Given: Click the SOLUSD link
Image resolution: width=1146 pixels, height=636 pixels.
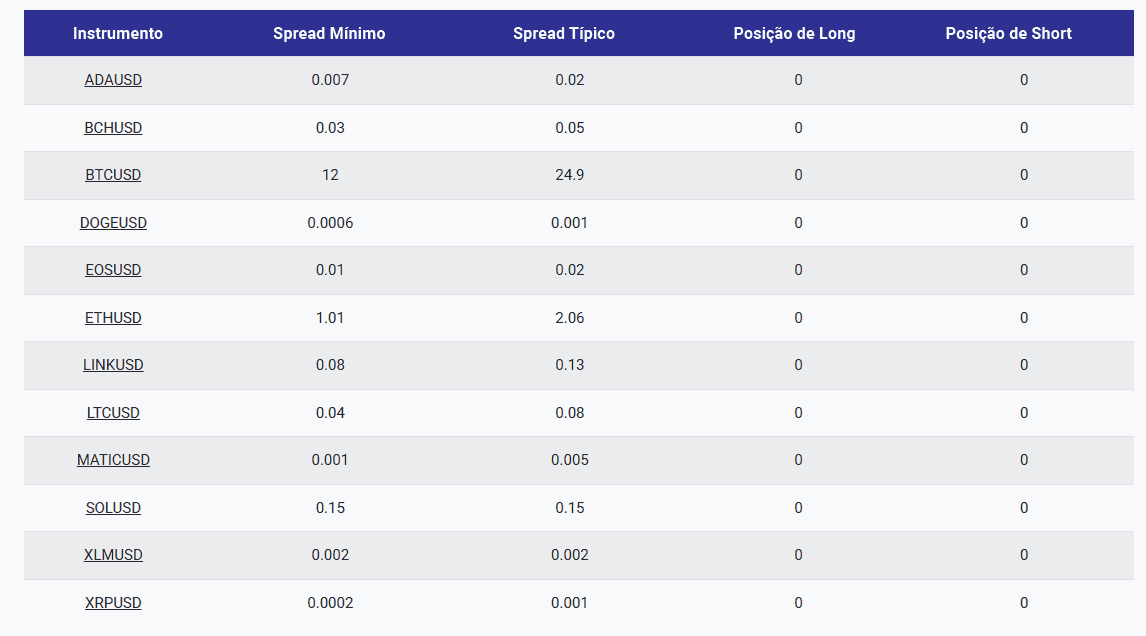Looking at the screenshot, I should (113, 508).
